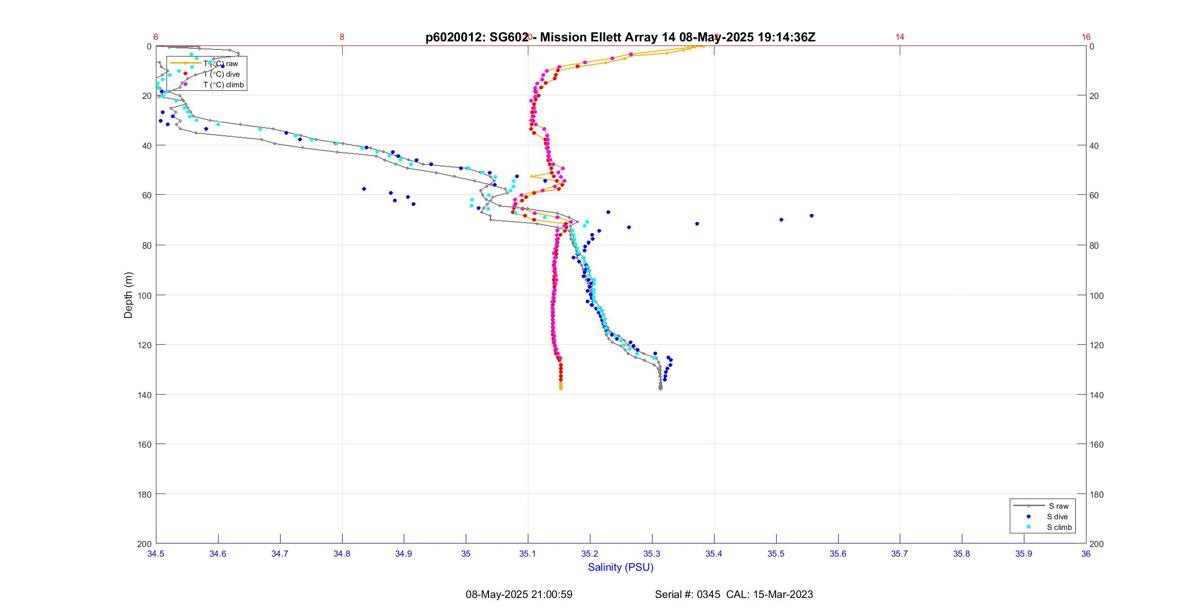Click right depth axis tick '100'
The height and width of the screenshot is (611, 1200).
1099,295
